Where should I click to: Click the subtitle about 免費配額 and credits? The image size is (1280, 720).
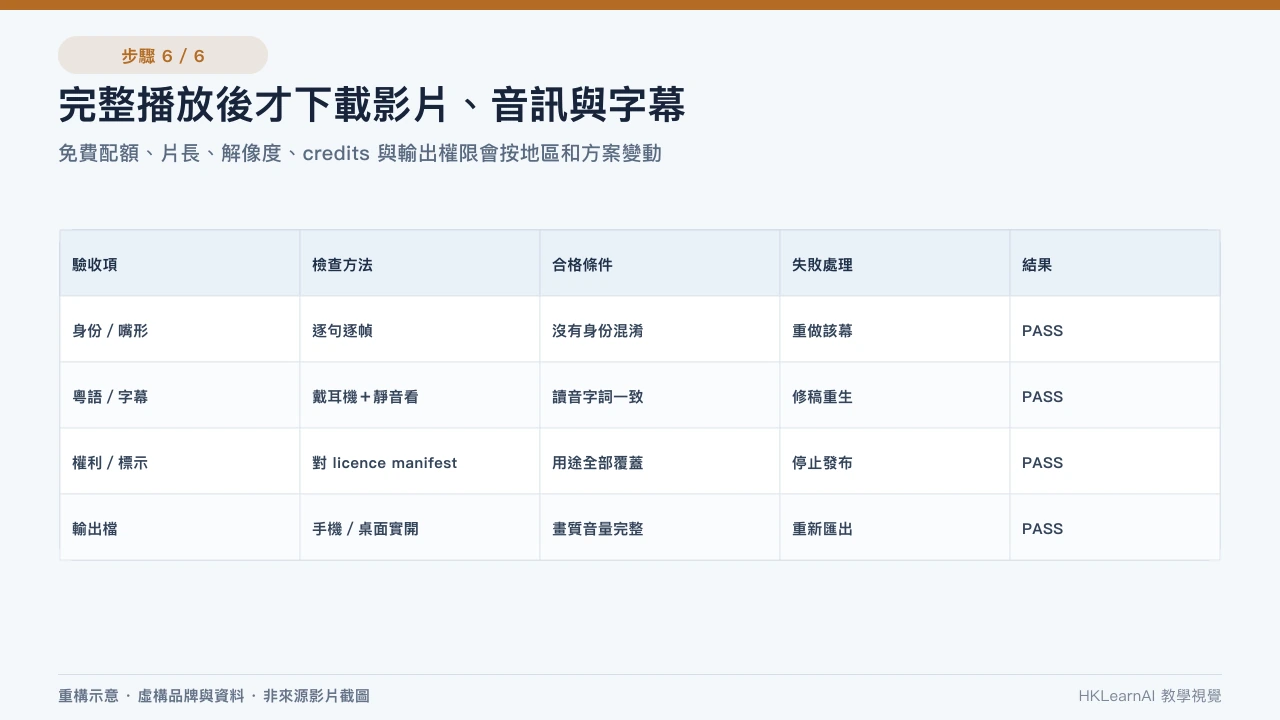[x=360, y=154]
